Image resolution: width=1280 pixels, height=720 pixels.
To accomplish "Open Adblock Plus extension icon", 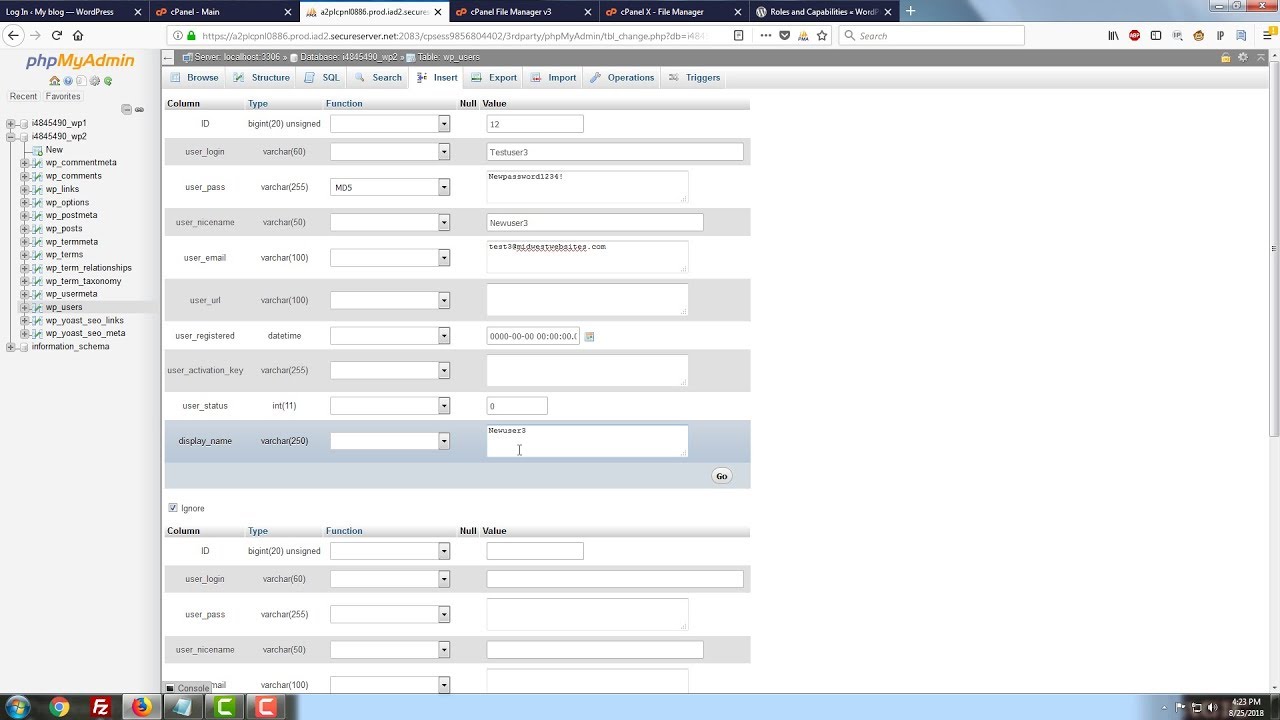I will coord(1134,35).
